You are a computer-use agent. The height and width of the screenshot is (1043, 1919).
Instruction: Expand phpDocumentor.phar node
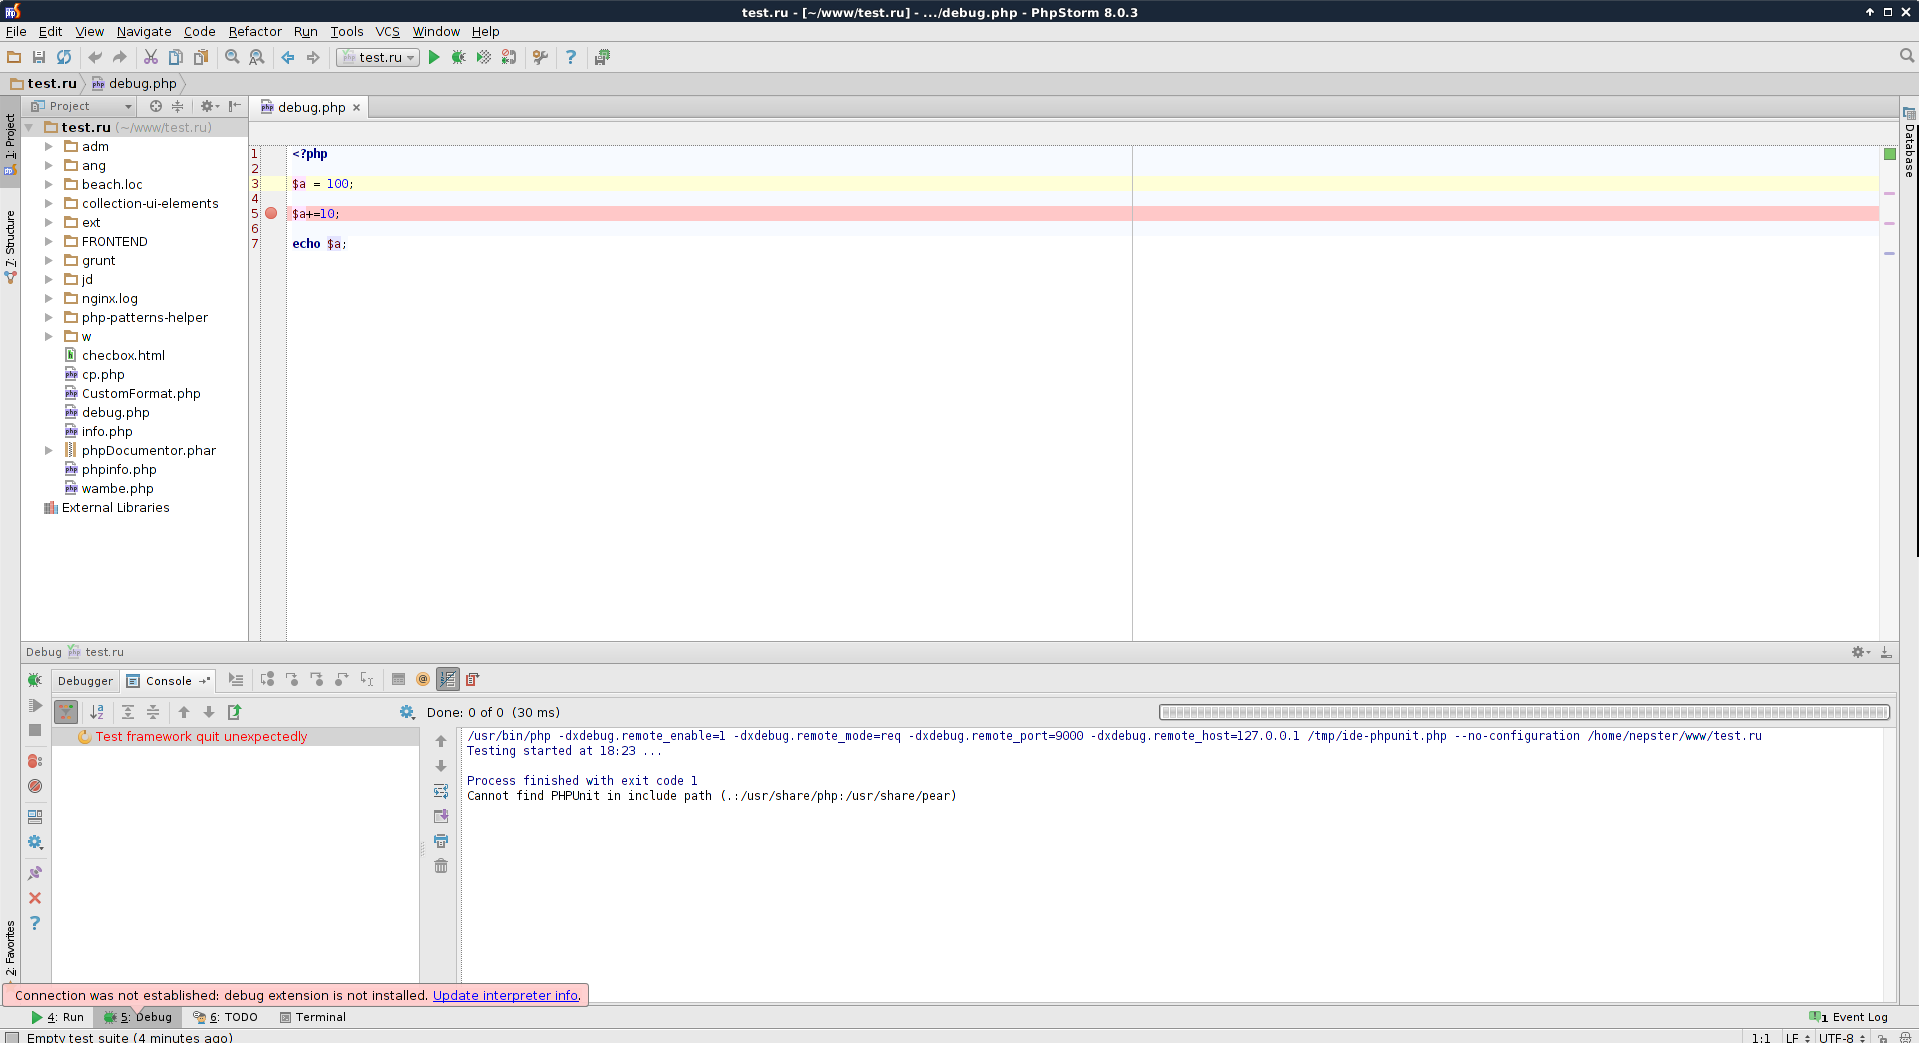(48, 450)
